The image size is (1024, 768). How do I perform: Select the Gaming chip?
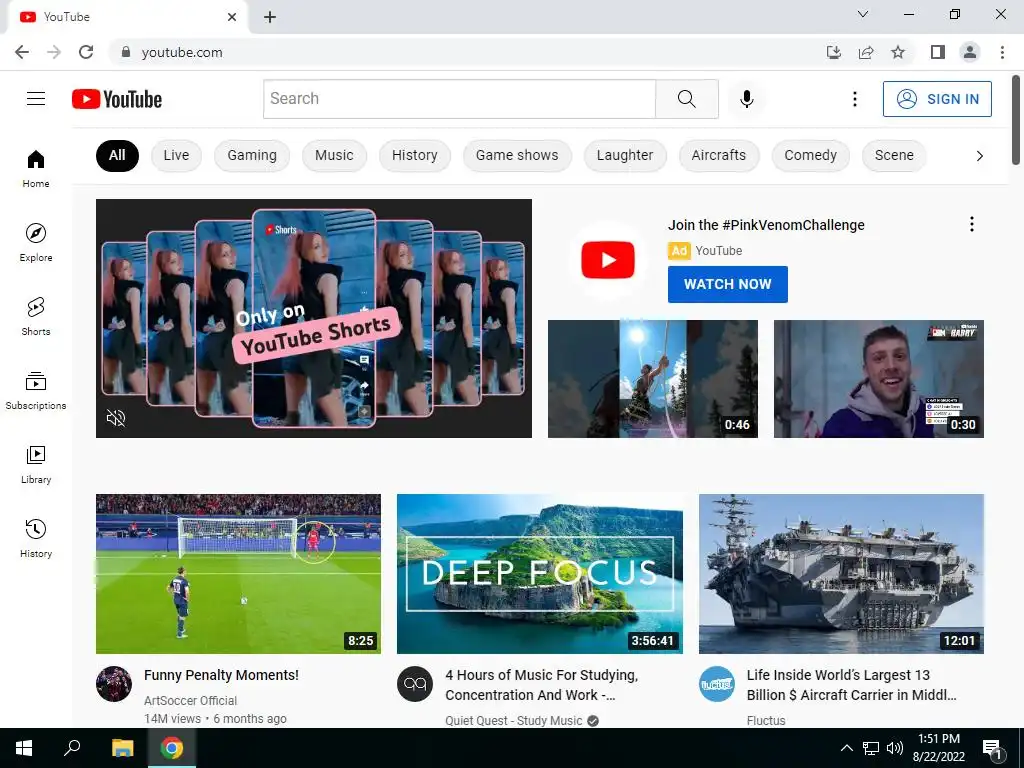252,155
